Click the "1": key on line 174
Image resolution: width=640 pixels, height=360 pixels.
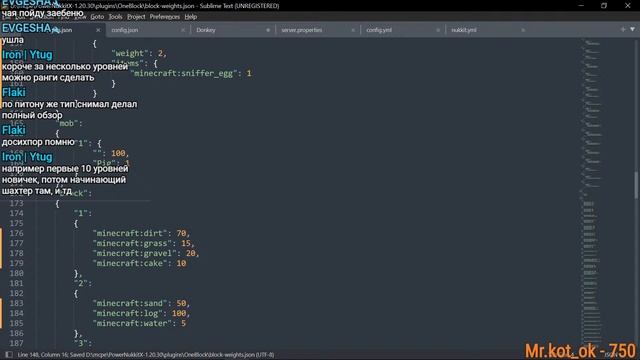[83, 213]
